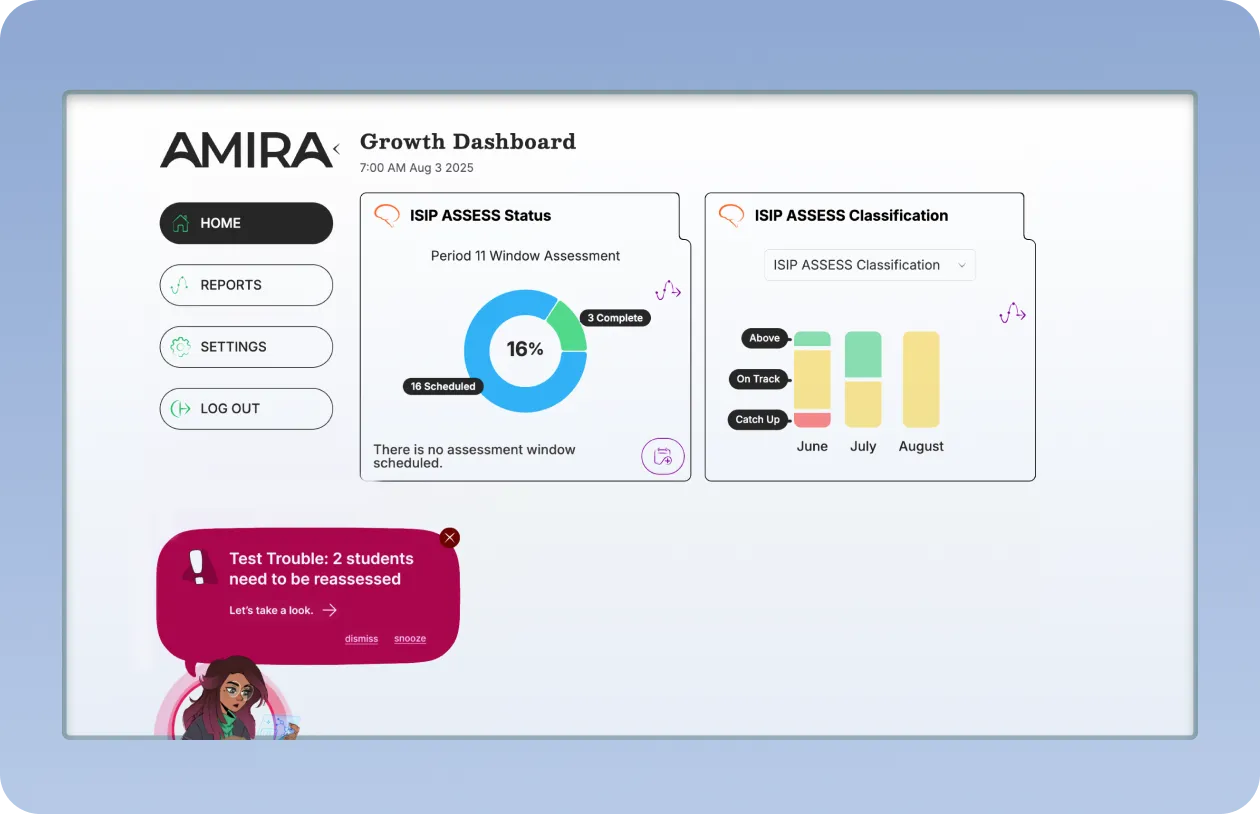
Task: Follow the Let's take a look link
Action: [271, 610]
